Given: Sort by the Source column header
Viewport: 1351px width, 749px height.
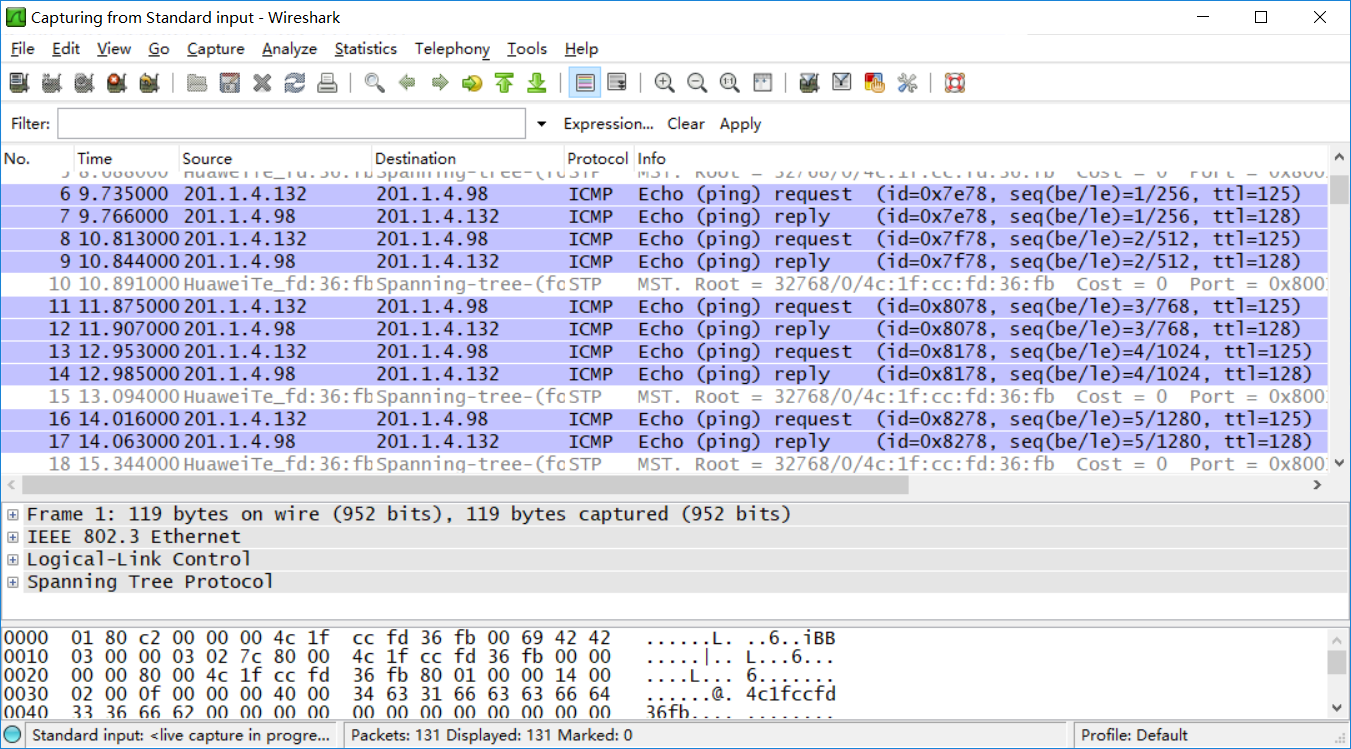Looking at the screenshot, I should click(x=275, y=158).
